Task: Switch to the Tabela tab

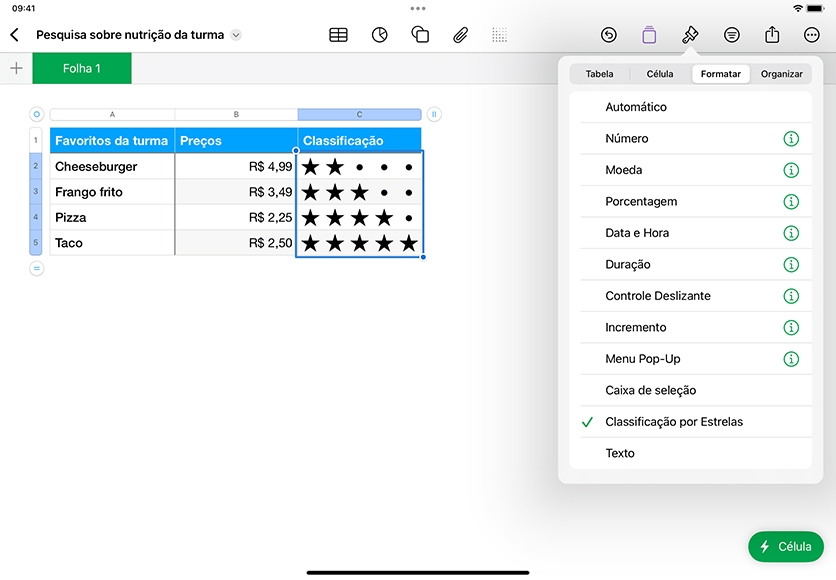Action: pos(599,74)
